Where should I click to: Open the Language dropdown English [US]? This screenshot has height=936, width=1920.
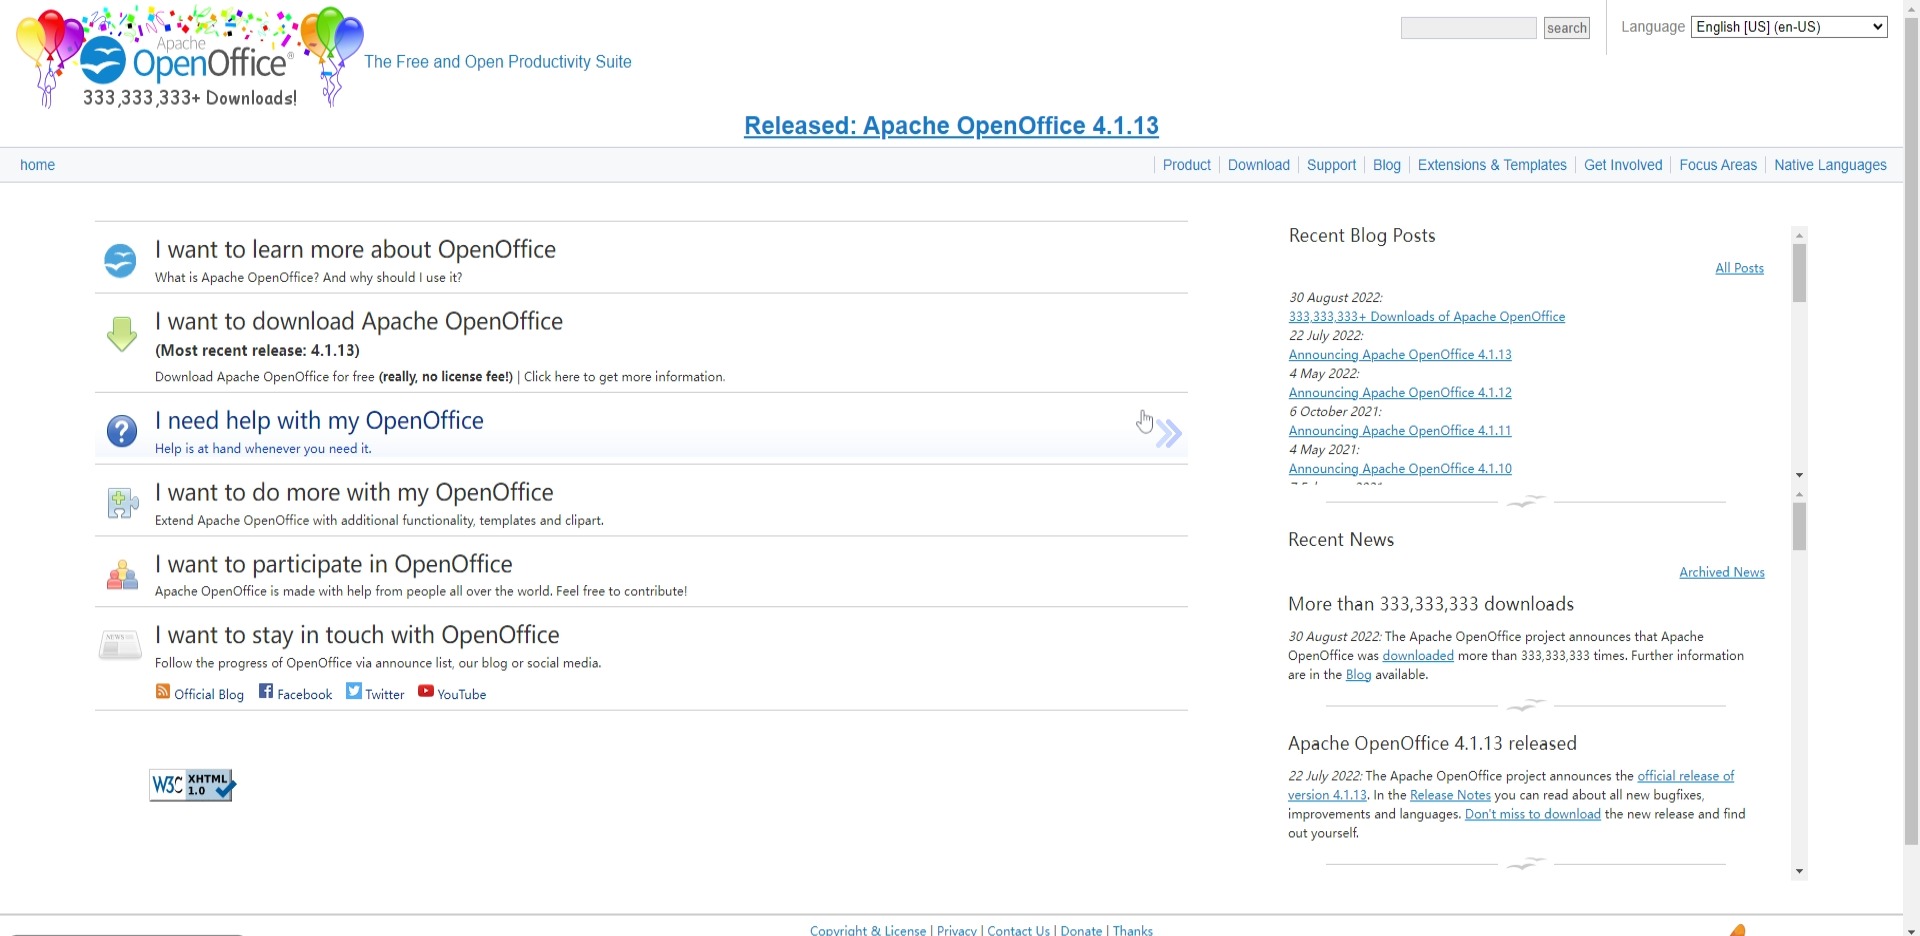pos(1789,27)
